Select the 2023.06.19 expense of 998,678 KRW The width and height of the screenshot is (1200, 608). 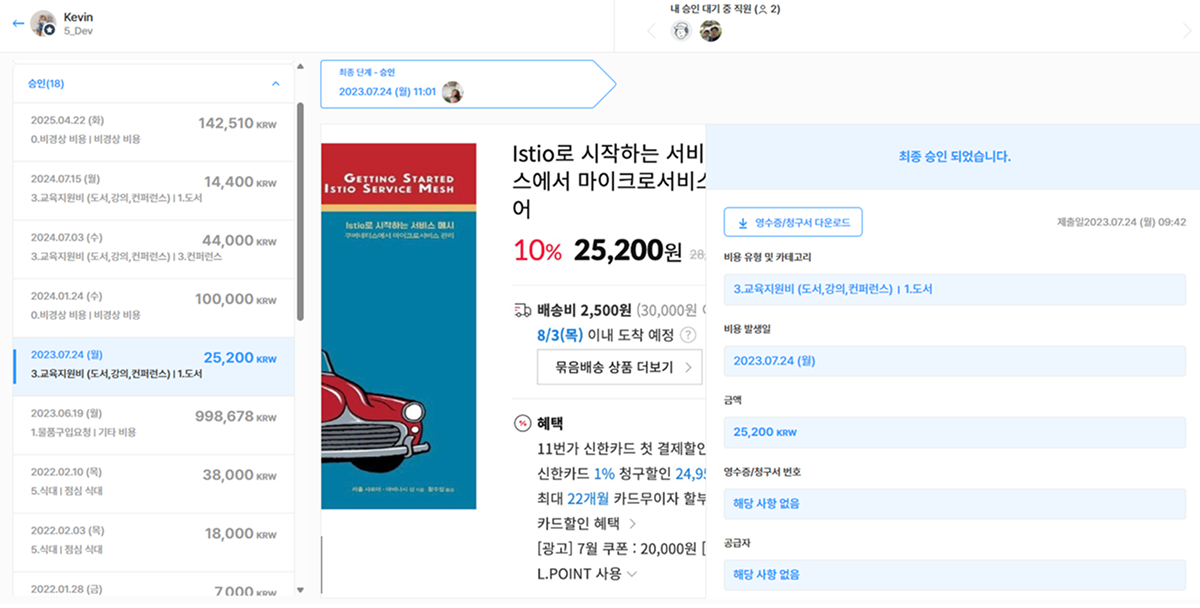point(153,425)
